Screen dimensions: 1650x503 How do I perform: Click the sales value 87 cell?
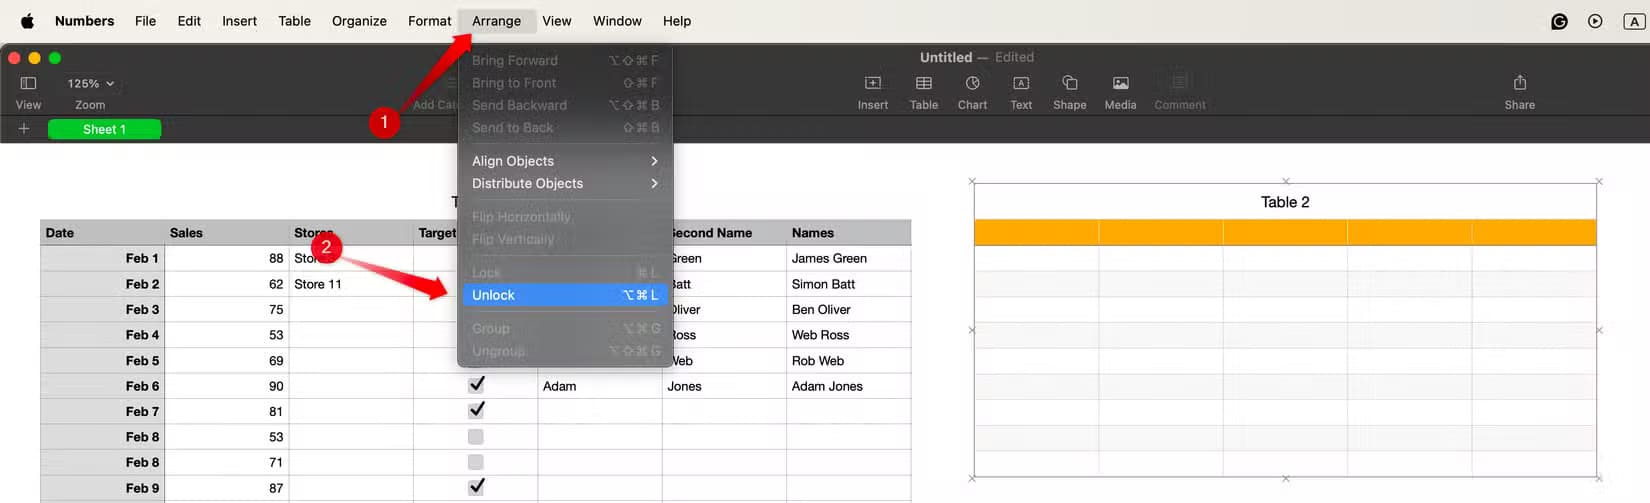point(227,488)
